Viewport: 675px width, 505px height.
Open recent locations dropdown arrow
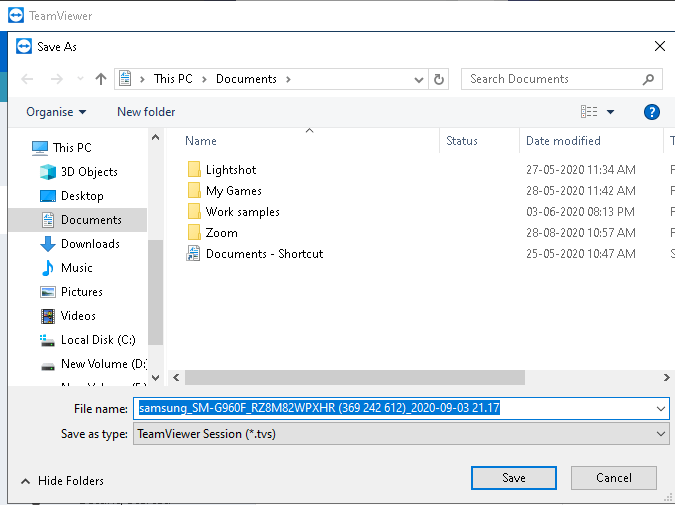tap(80, 79)
